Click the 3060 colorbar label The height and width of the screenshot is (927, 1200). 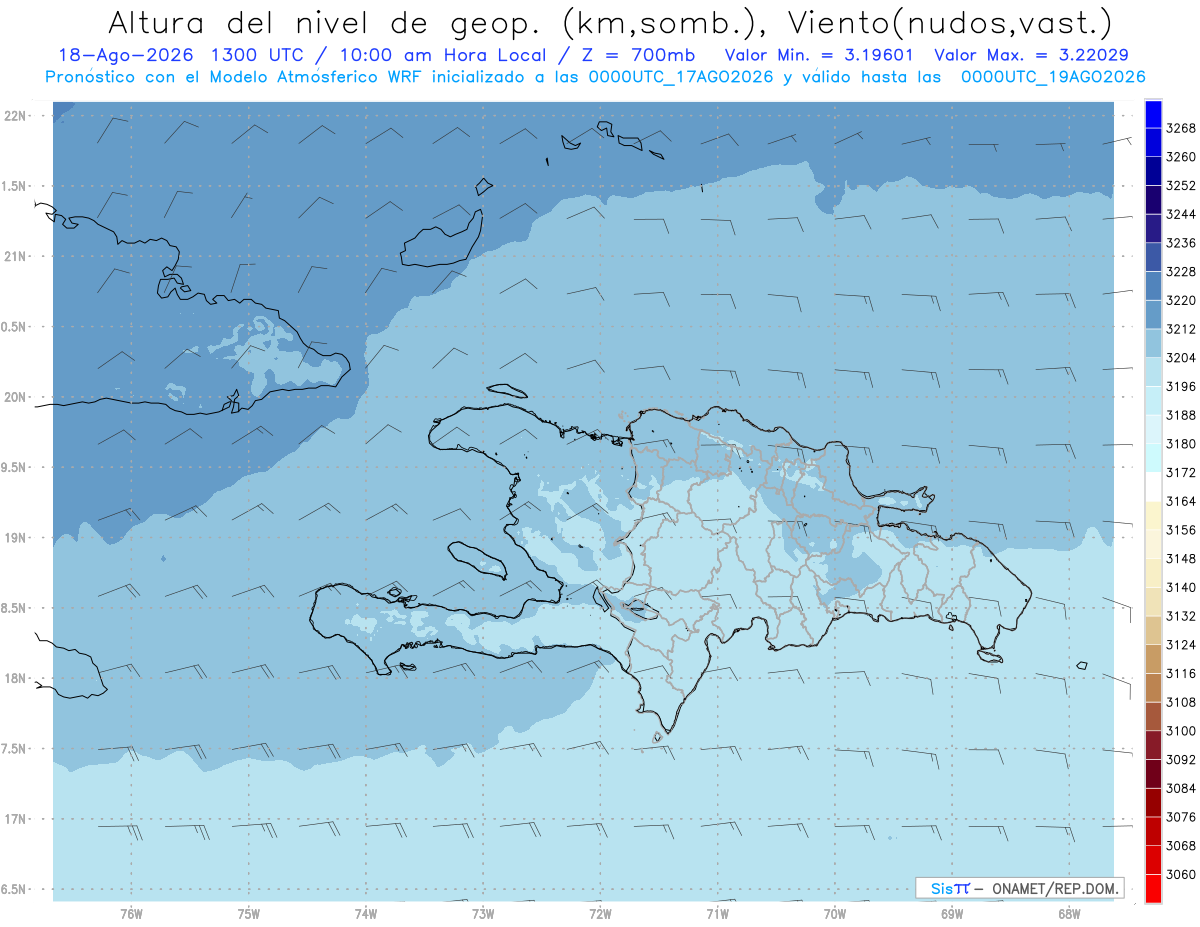(1181, 874)
